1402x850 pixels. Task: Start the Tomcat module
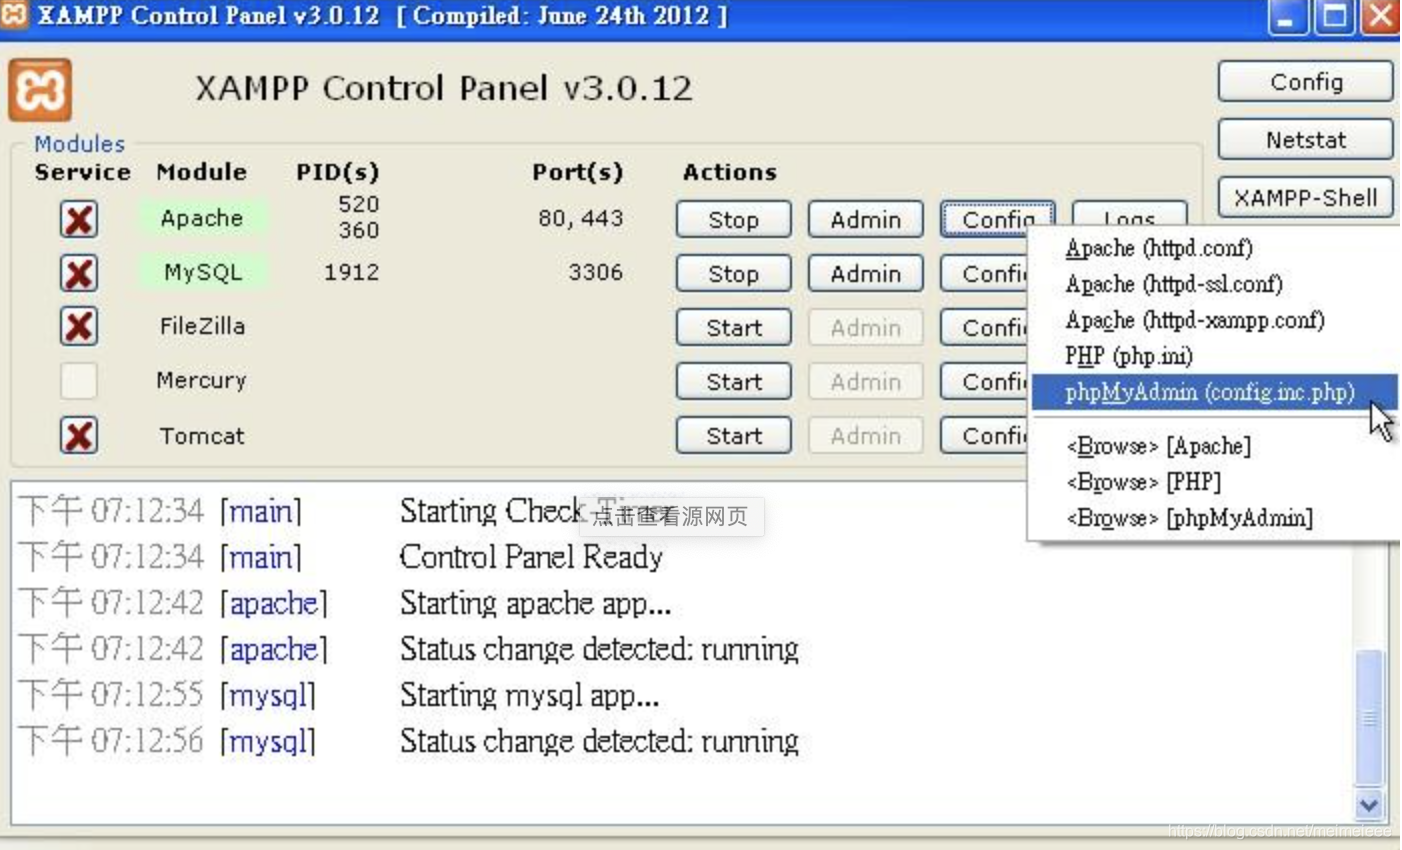click(x=733, y=436)
